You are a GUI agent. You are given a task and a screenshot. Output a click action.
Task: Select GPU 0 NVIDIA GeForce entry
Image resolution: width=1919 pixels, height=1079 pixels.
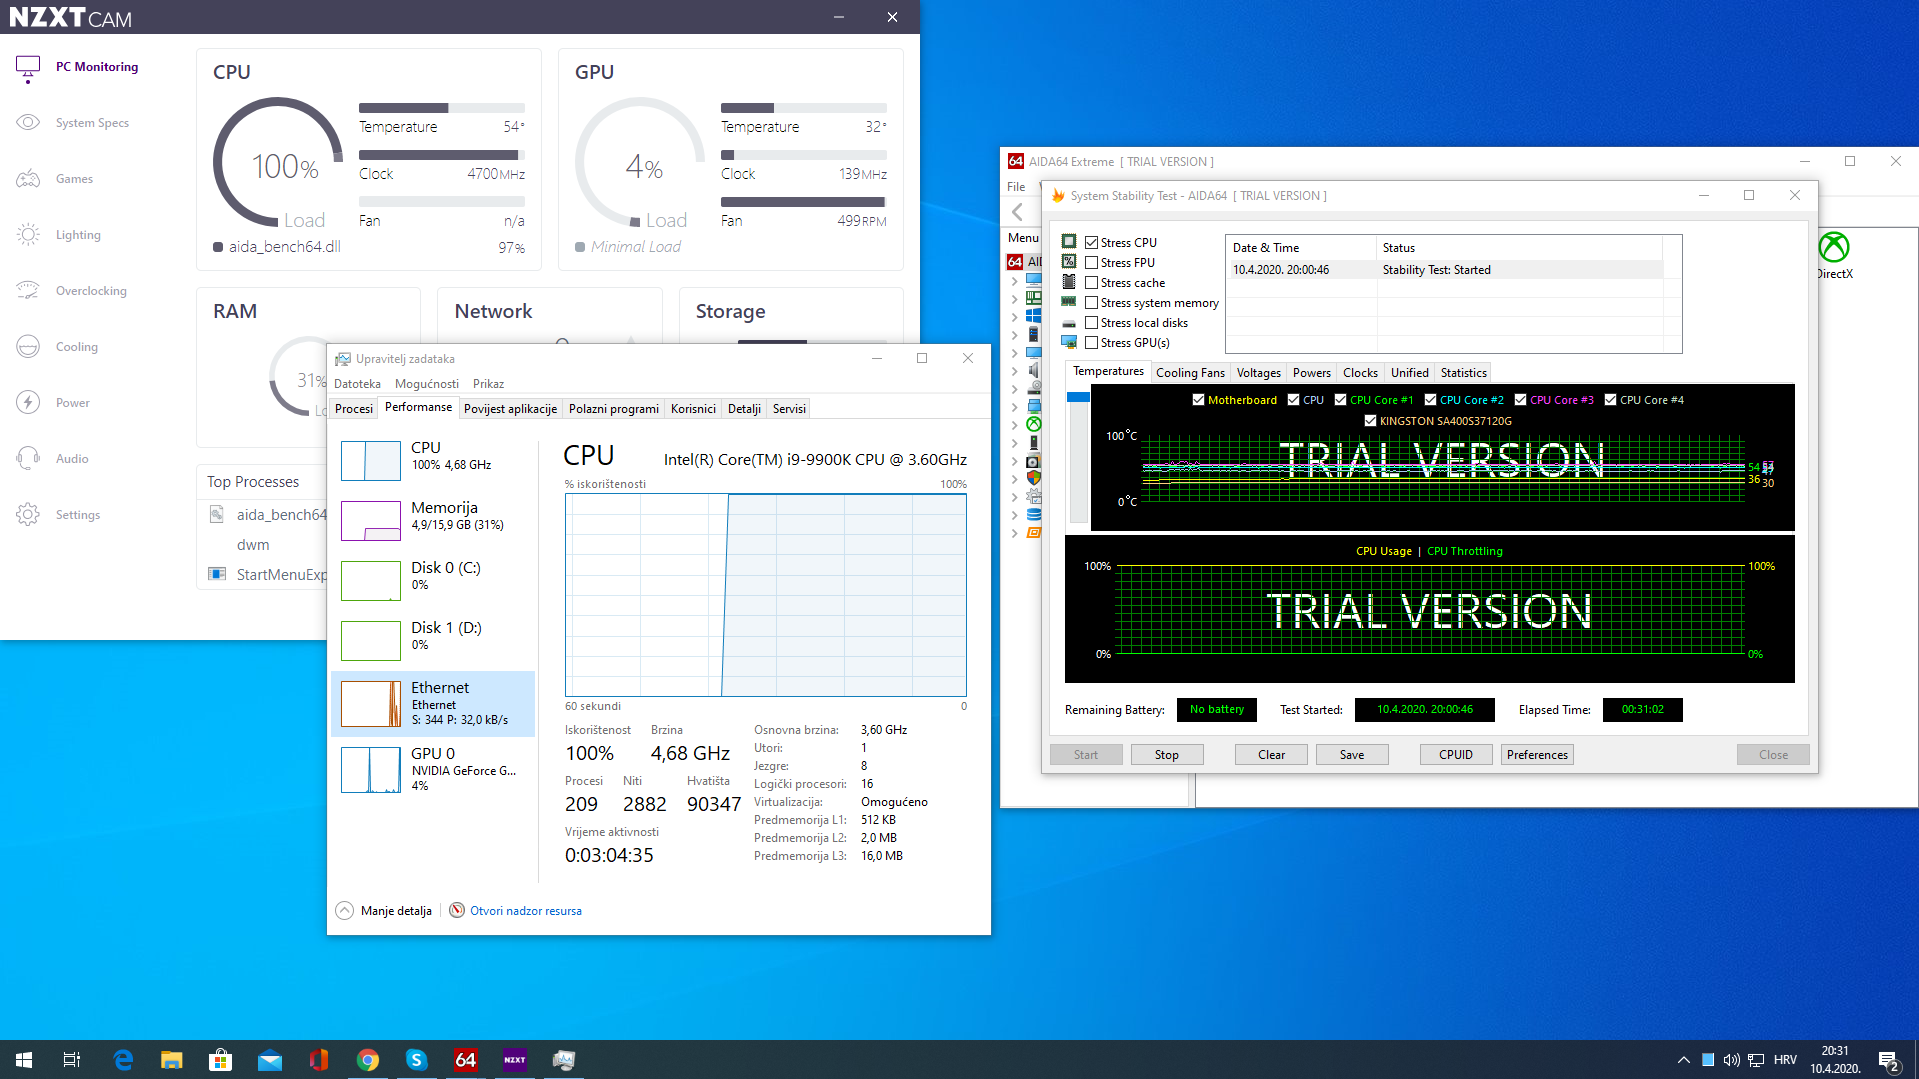[x=434, y=770]
